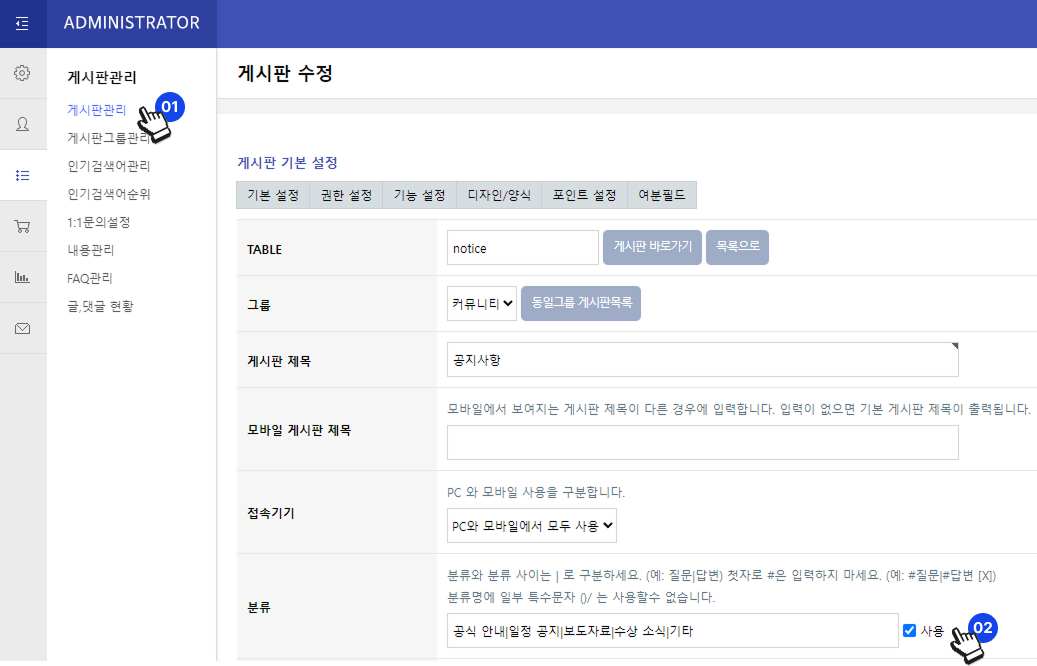This screenshot has width=1037, height=666.
Task: Open the 디자인/양식 tab
Action: [x=499, y=195]
